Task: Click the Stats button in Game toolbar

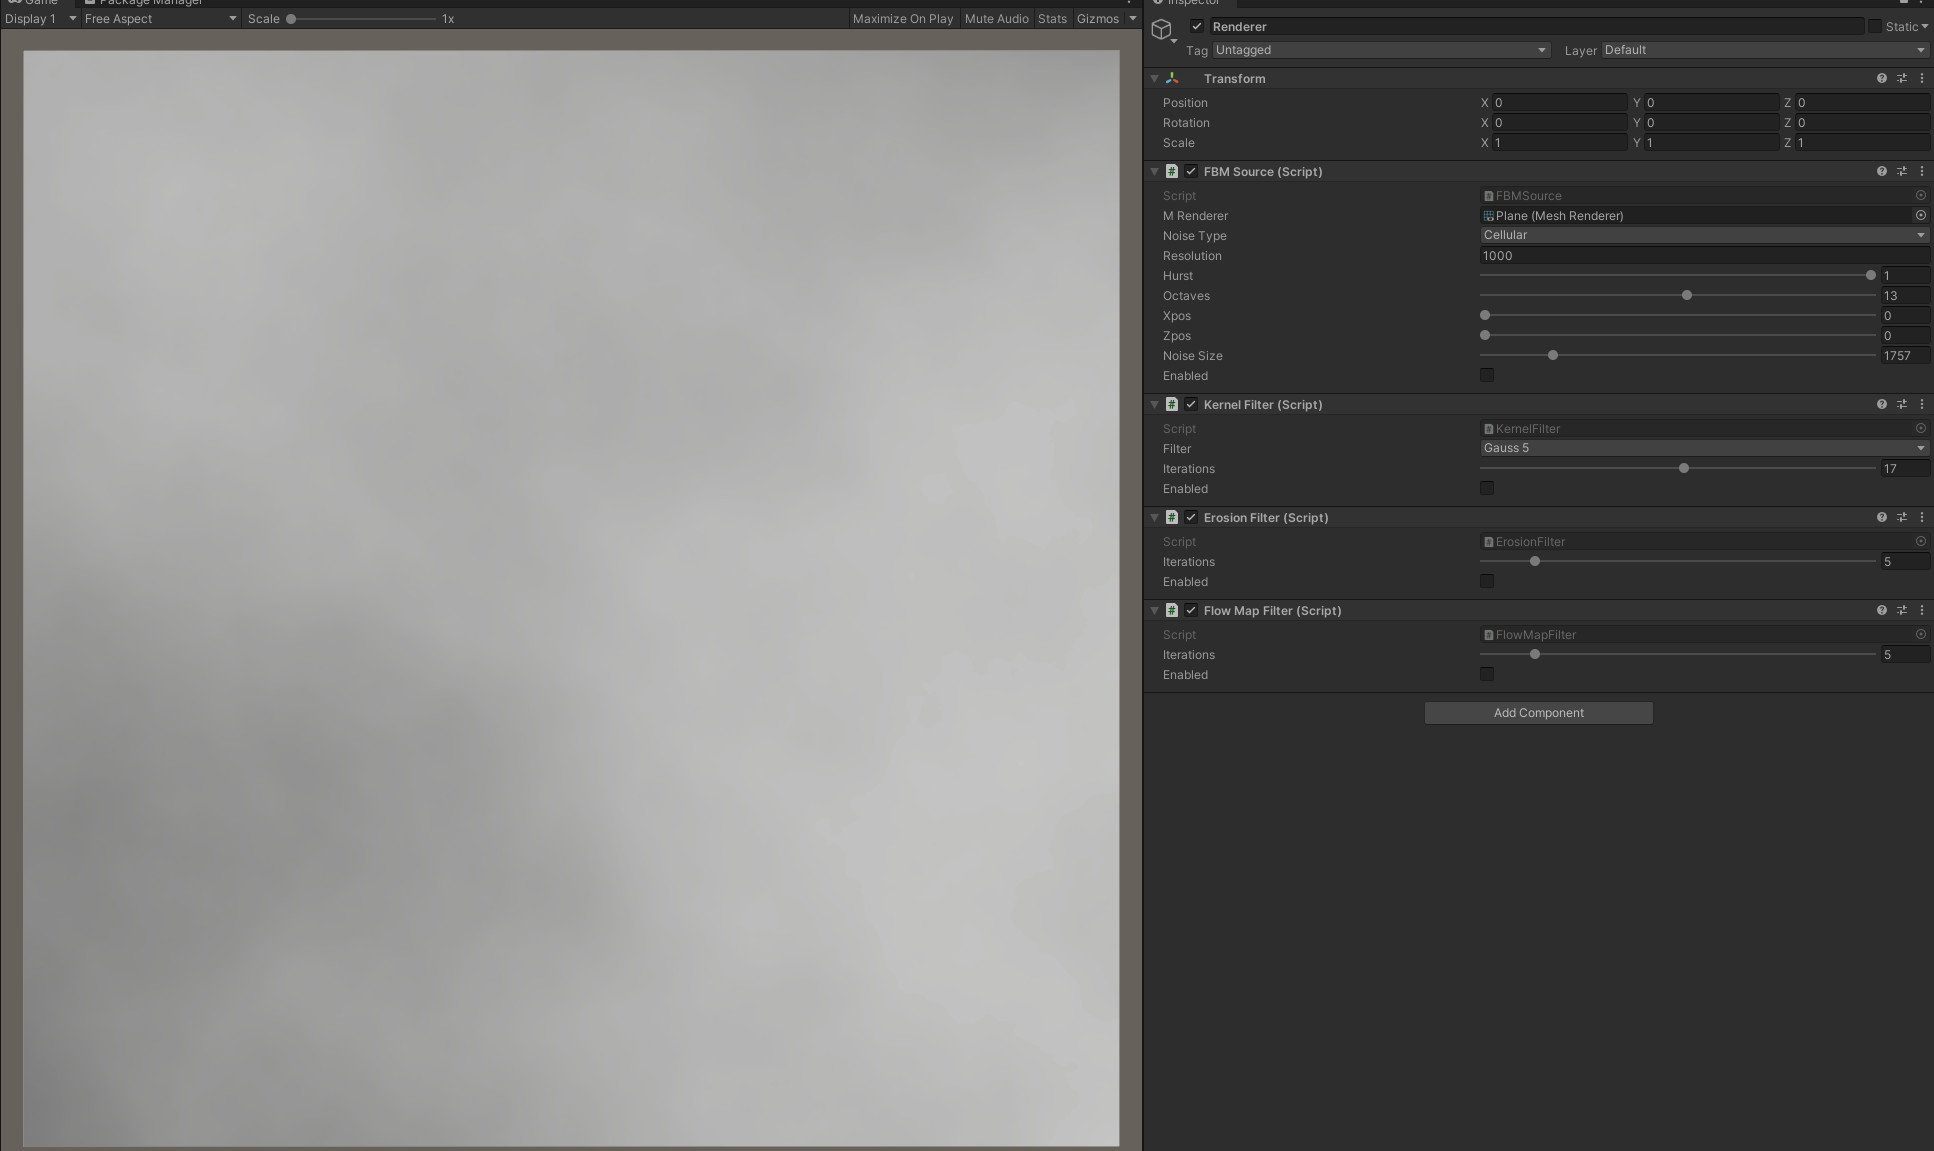Action: tap(1052, 19)
